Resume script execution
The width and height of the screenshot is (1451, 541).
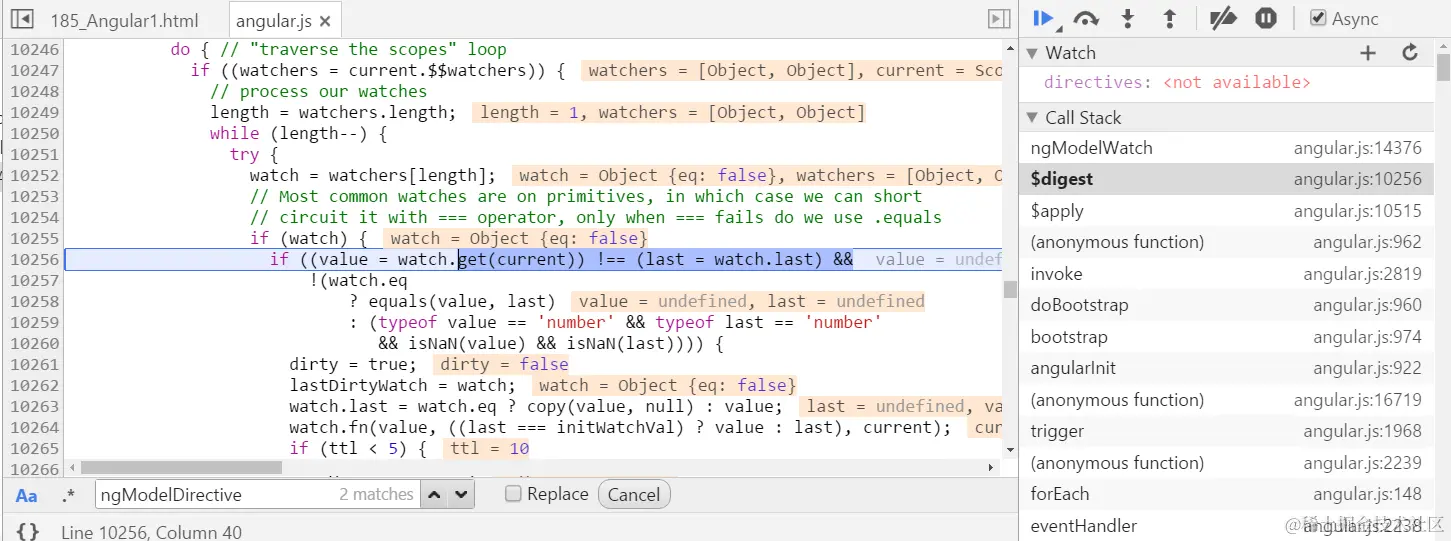(1043, 18)
